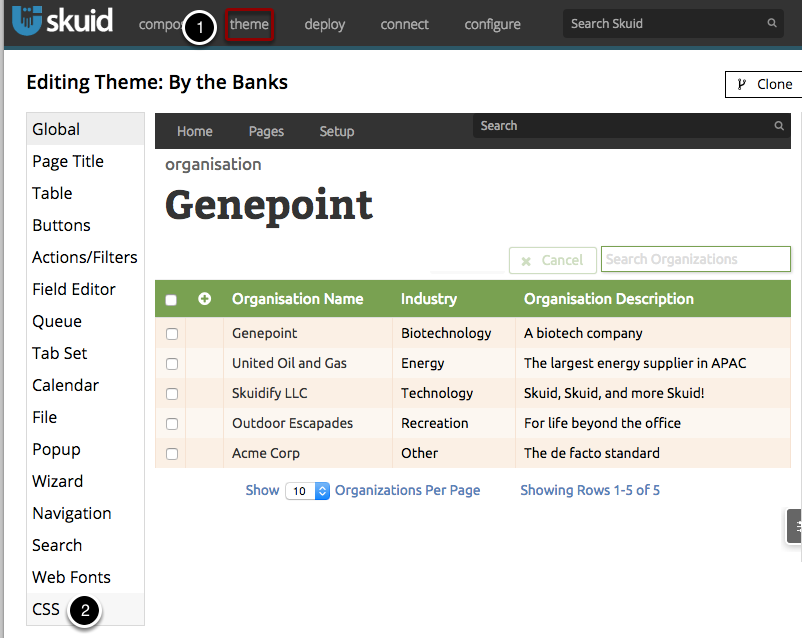
Task: Tick the Acme Corp row checkbox
Action: [172, 454]
